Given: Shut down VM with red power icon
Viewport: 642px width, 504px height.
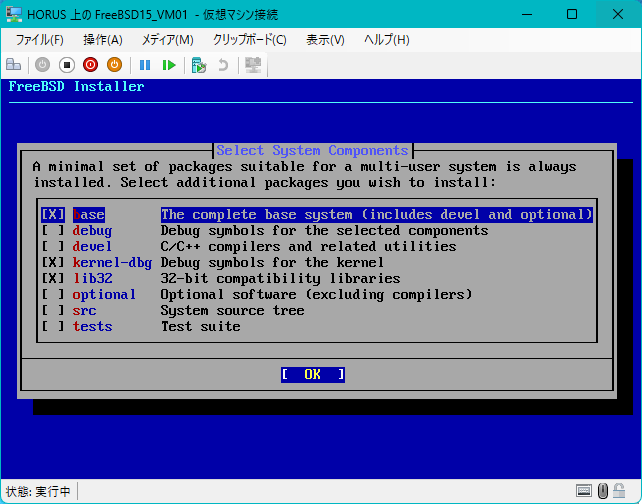Looking at the screenshot, I should pos(90,65).
